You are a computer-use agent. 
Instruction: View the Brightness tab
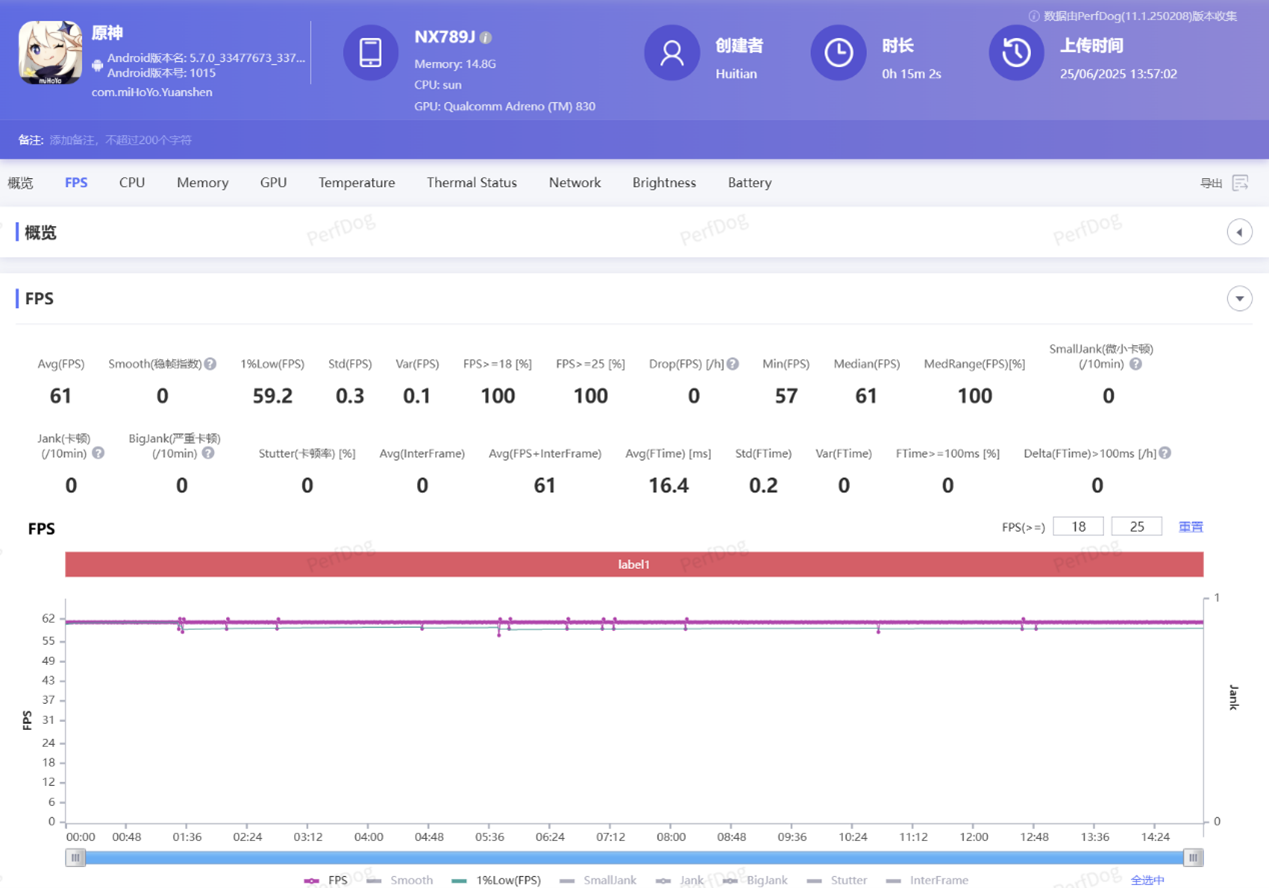click(664, 183)
